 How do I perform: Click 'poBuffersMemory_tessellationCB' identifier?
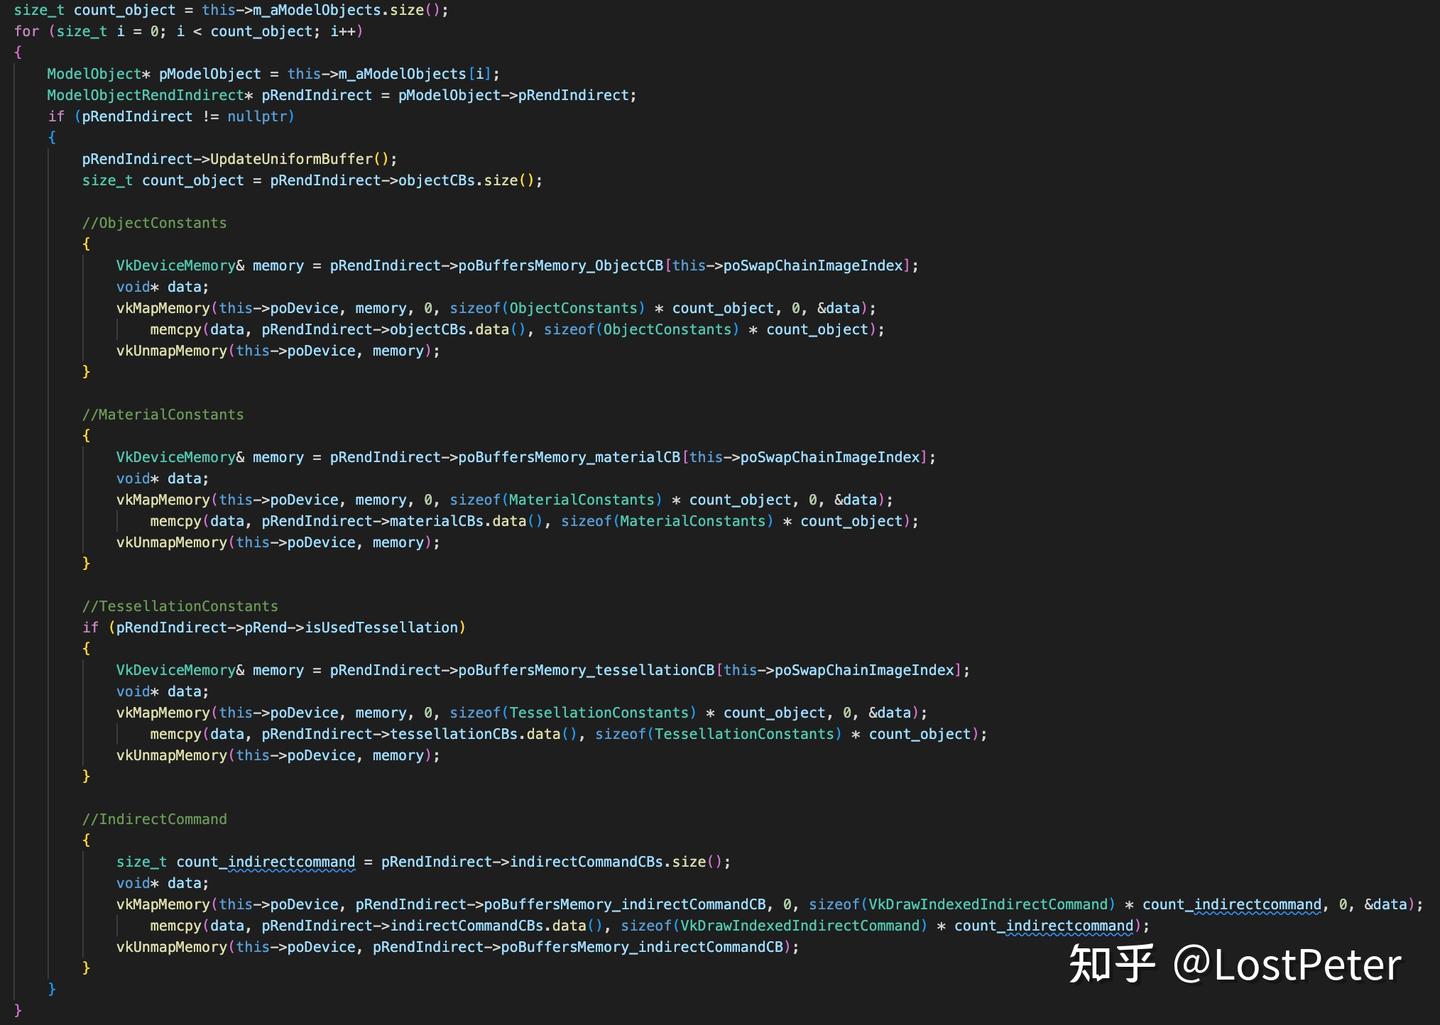point(586,670)
